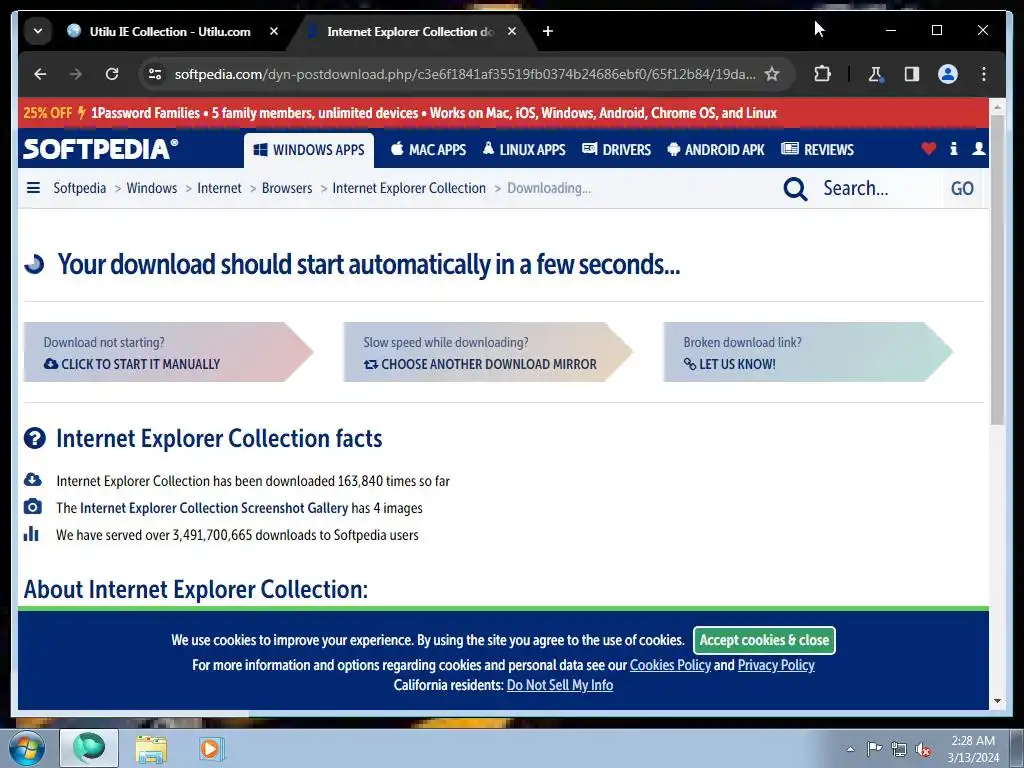This screenshot has height=768, width=1024.
Task: Open the browser three-dot menu
Action: (984, 74)
